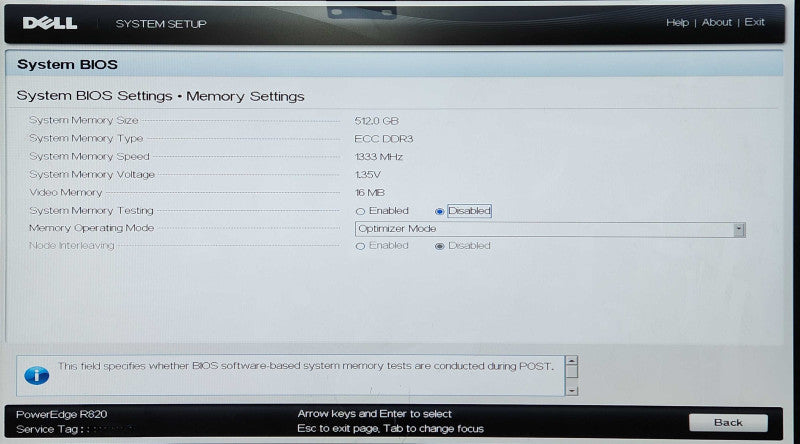The image size is (800, 444).
Task: Click help text scrollbar down arrow
Action: point(571,390)
